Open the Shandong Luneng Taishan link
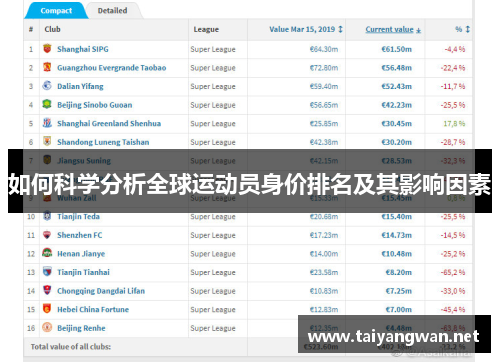Viewport: 500px width, 362px height. (x=103, y=142)
